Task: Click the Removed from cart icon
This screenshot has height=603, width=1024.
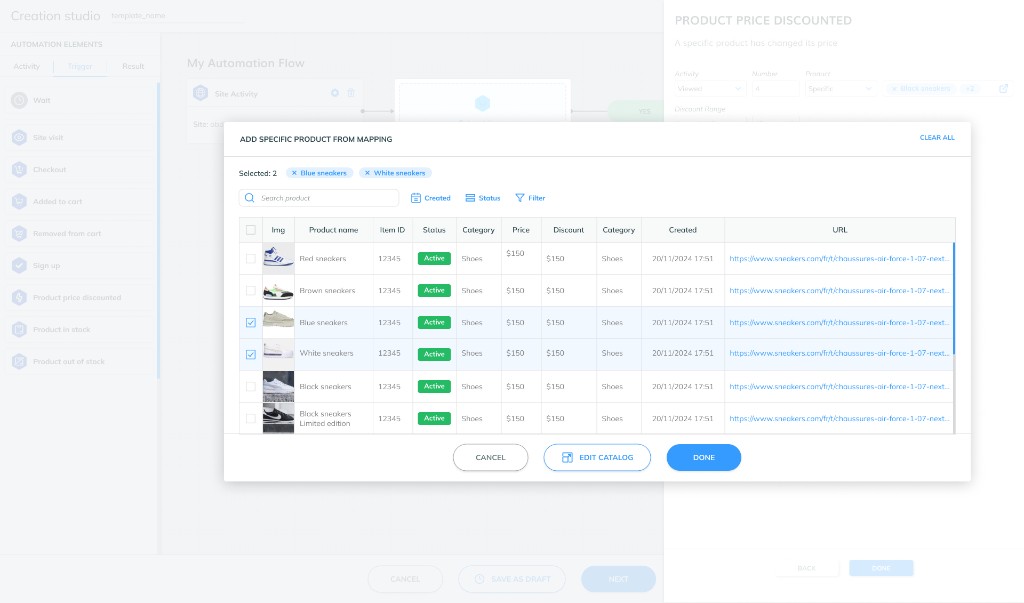Action: tap(20, 233)
